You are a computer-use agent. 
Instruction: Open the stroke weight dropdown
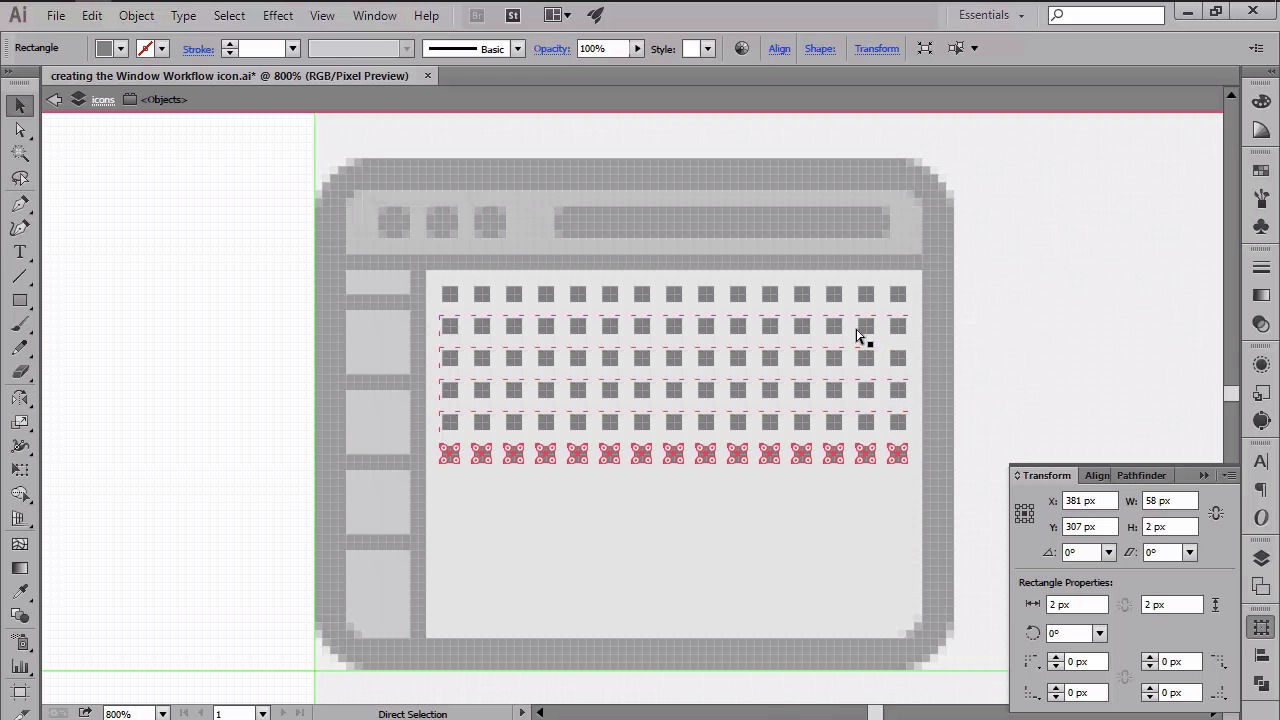click(x=293, y=48)
